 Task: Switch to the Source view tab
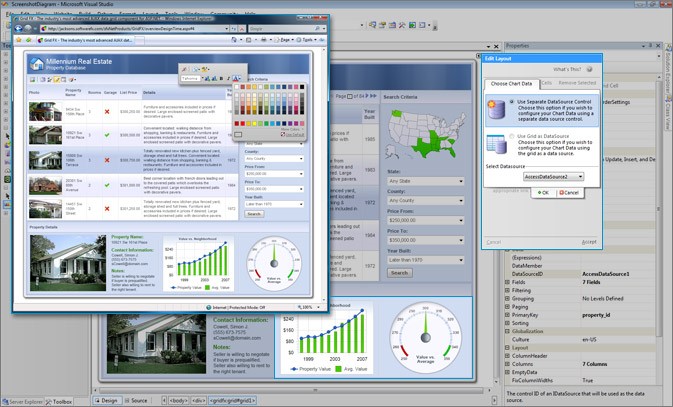pyautogui.click(x=136, y=400)
